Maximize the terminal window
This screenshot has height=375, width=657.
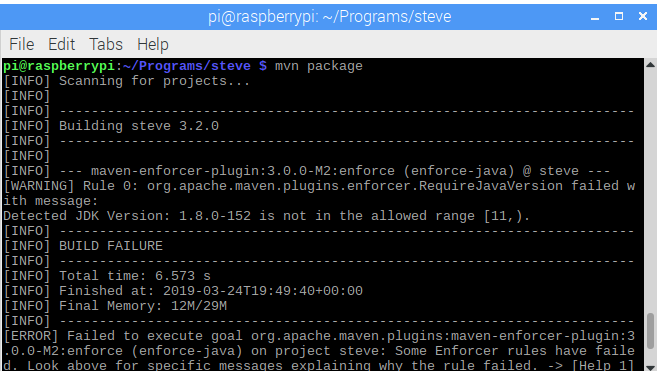(x=619, y=16)
